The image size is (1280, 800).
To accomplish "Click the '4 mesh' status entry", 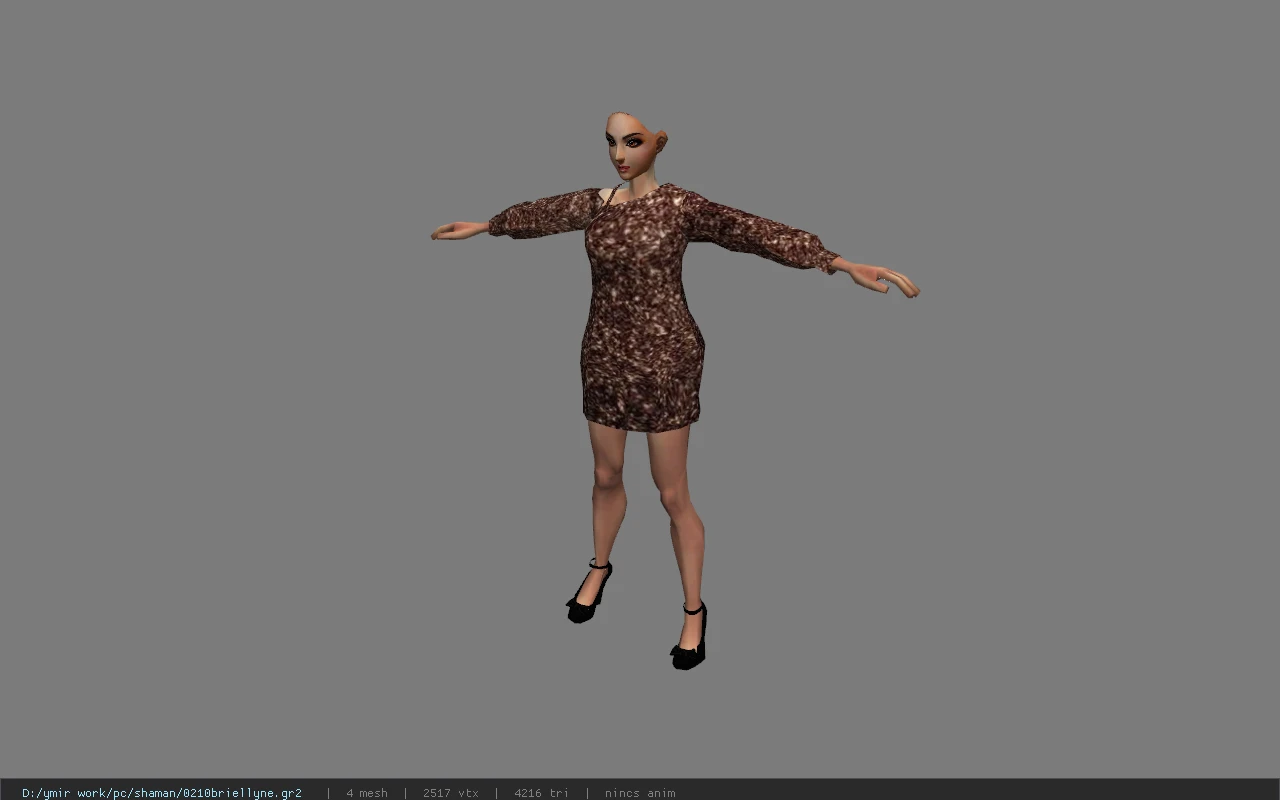I will click(x=367, y=793).
